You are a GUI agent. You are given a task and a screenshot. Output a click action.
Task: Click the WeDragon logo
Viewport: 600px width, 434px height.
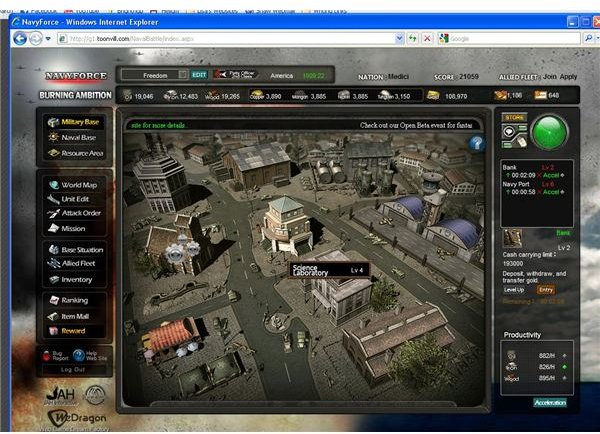click(77, 418)
